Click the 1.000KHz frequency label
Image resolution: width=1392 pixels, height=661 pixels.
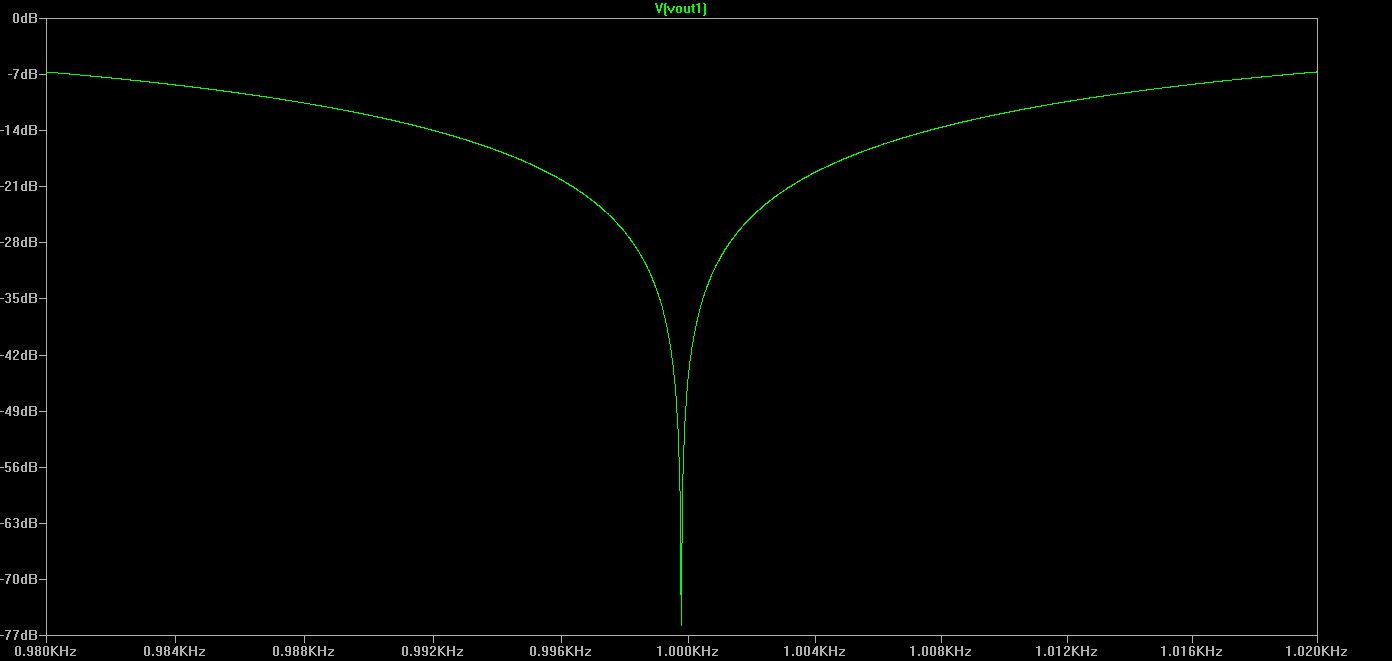click(688, 651)
